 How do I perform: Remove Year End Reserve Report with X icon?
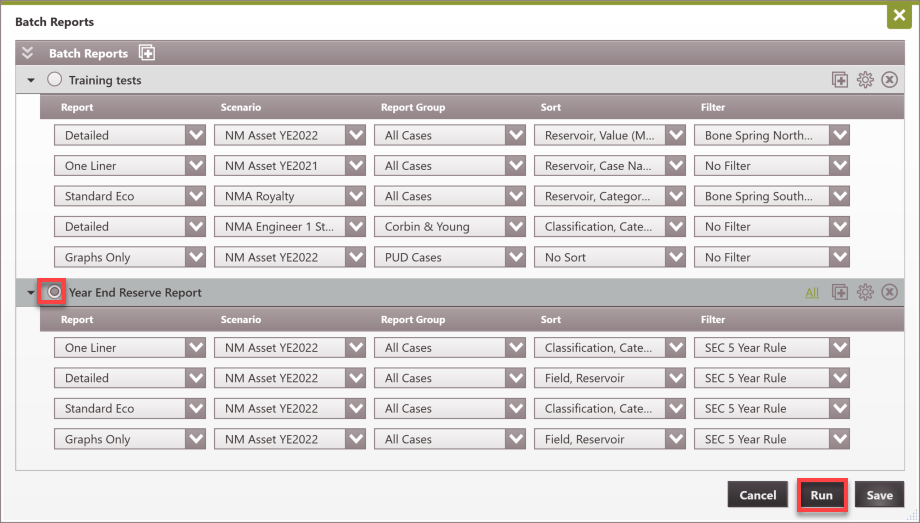pyautogui.click(x=889, y=292)
